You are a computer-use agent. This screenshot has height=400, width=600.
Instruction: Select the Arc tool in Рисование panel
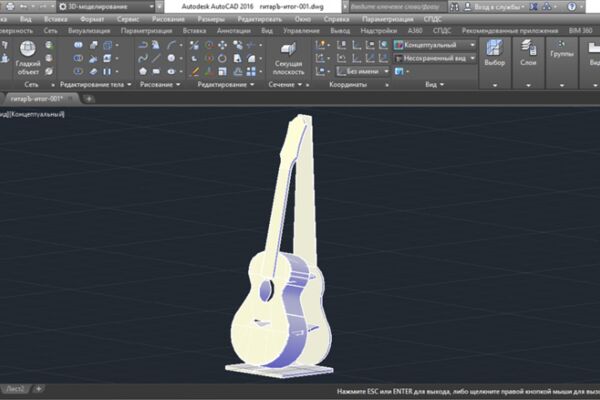click(171, 45)
